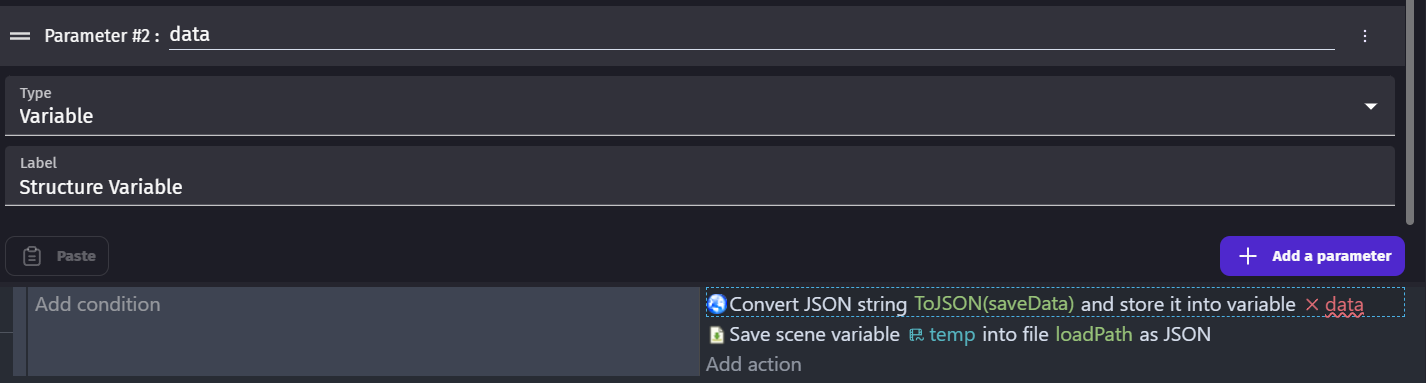Select the Type field showing Variable

coord(699,106)
